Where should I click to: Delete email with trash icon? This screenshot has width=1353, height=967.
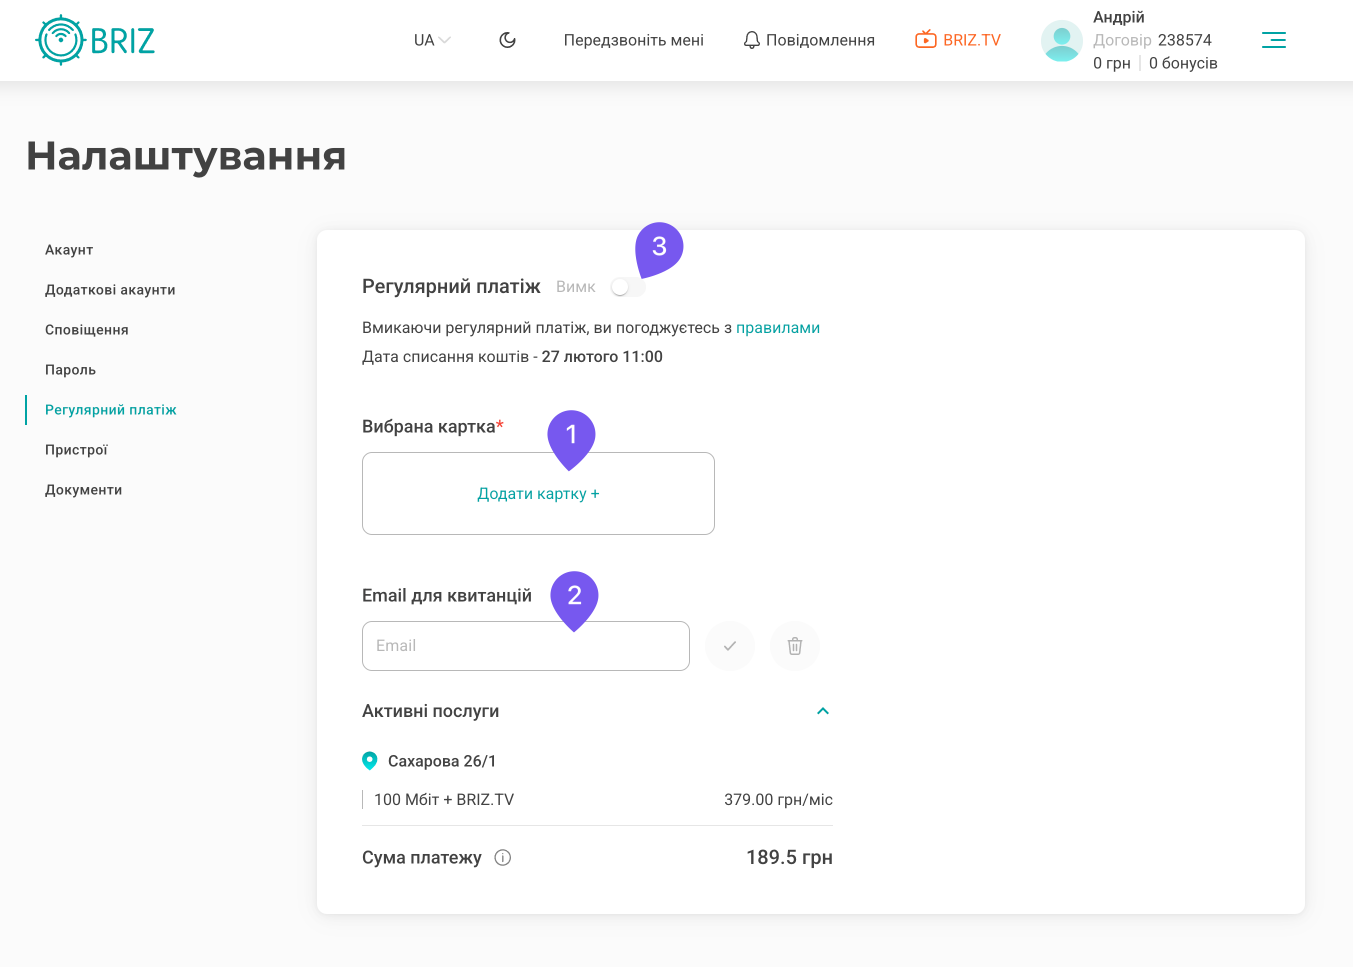(x=795, y=646)
